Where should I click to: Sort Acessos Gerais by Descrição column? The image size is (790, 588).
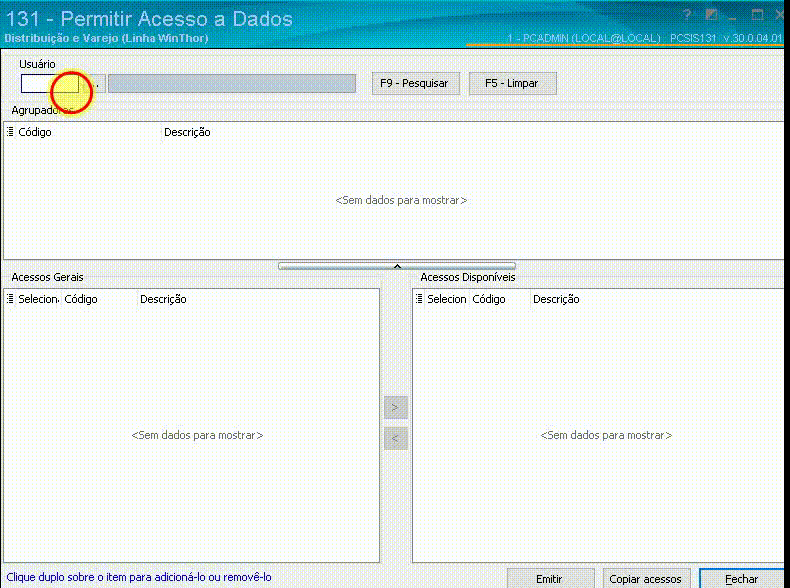(163, 299)
